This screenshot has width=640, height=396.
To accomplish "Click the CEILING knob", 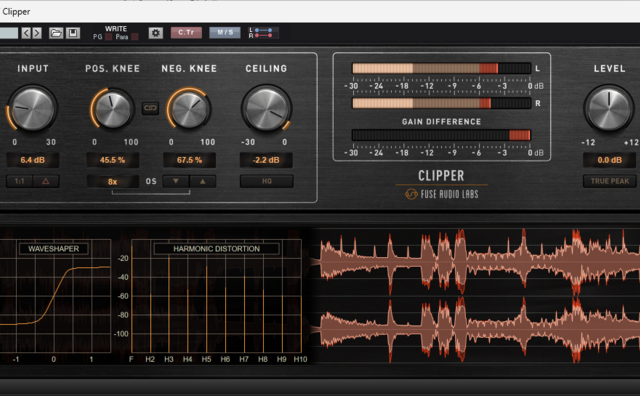I will pos(267,109).
